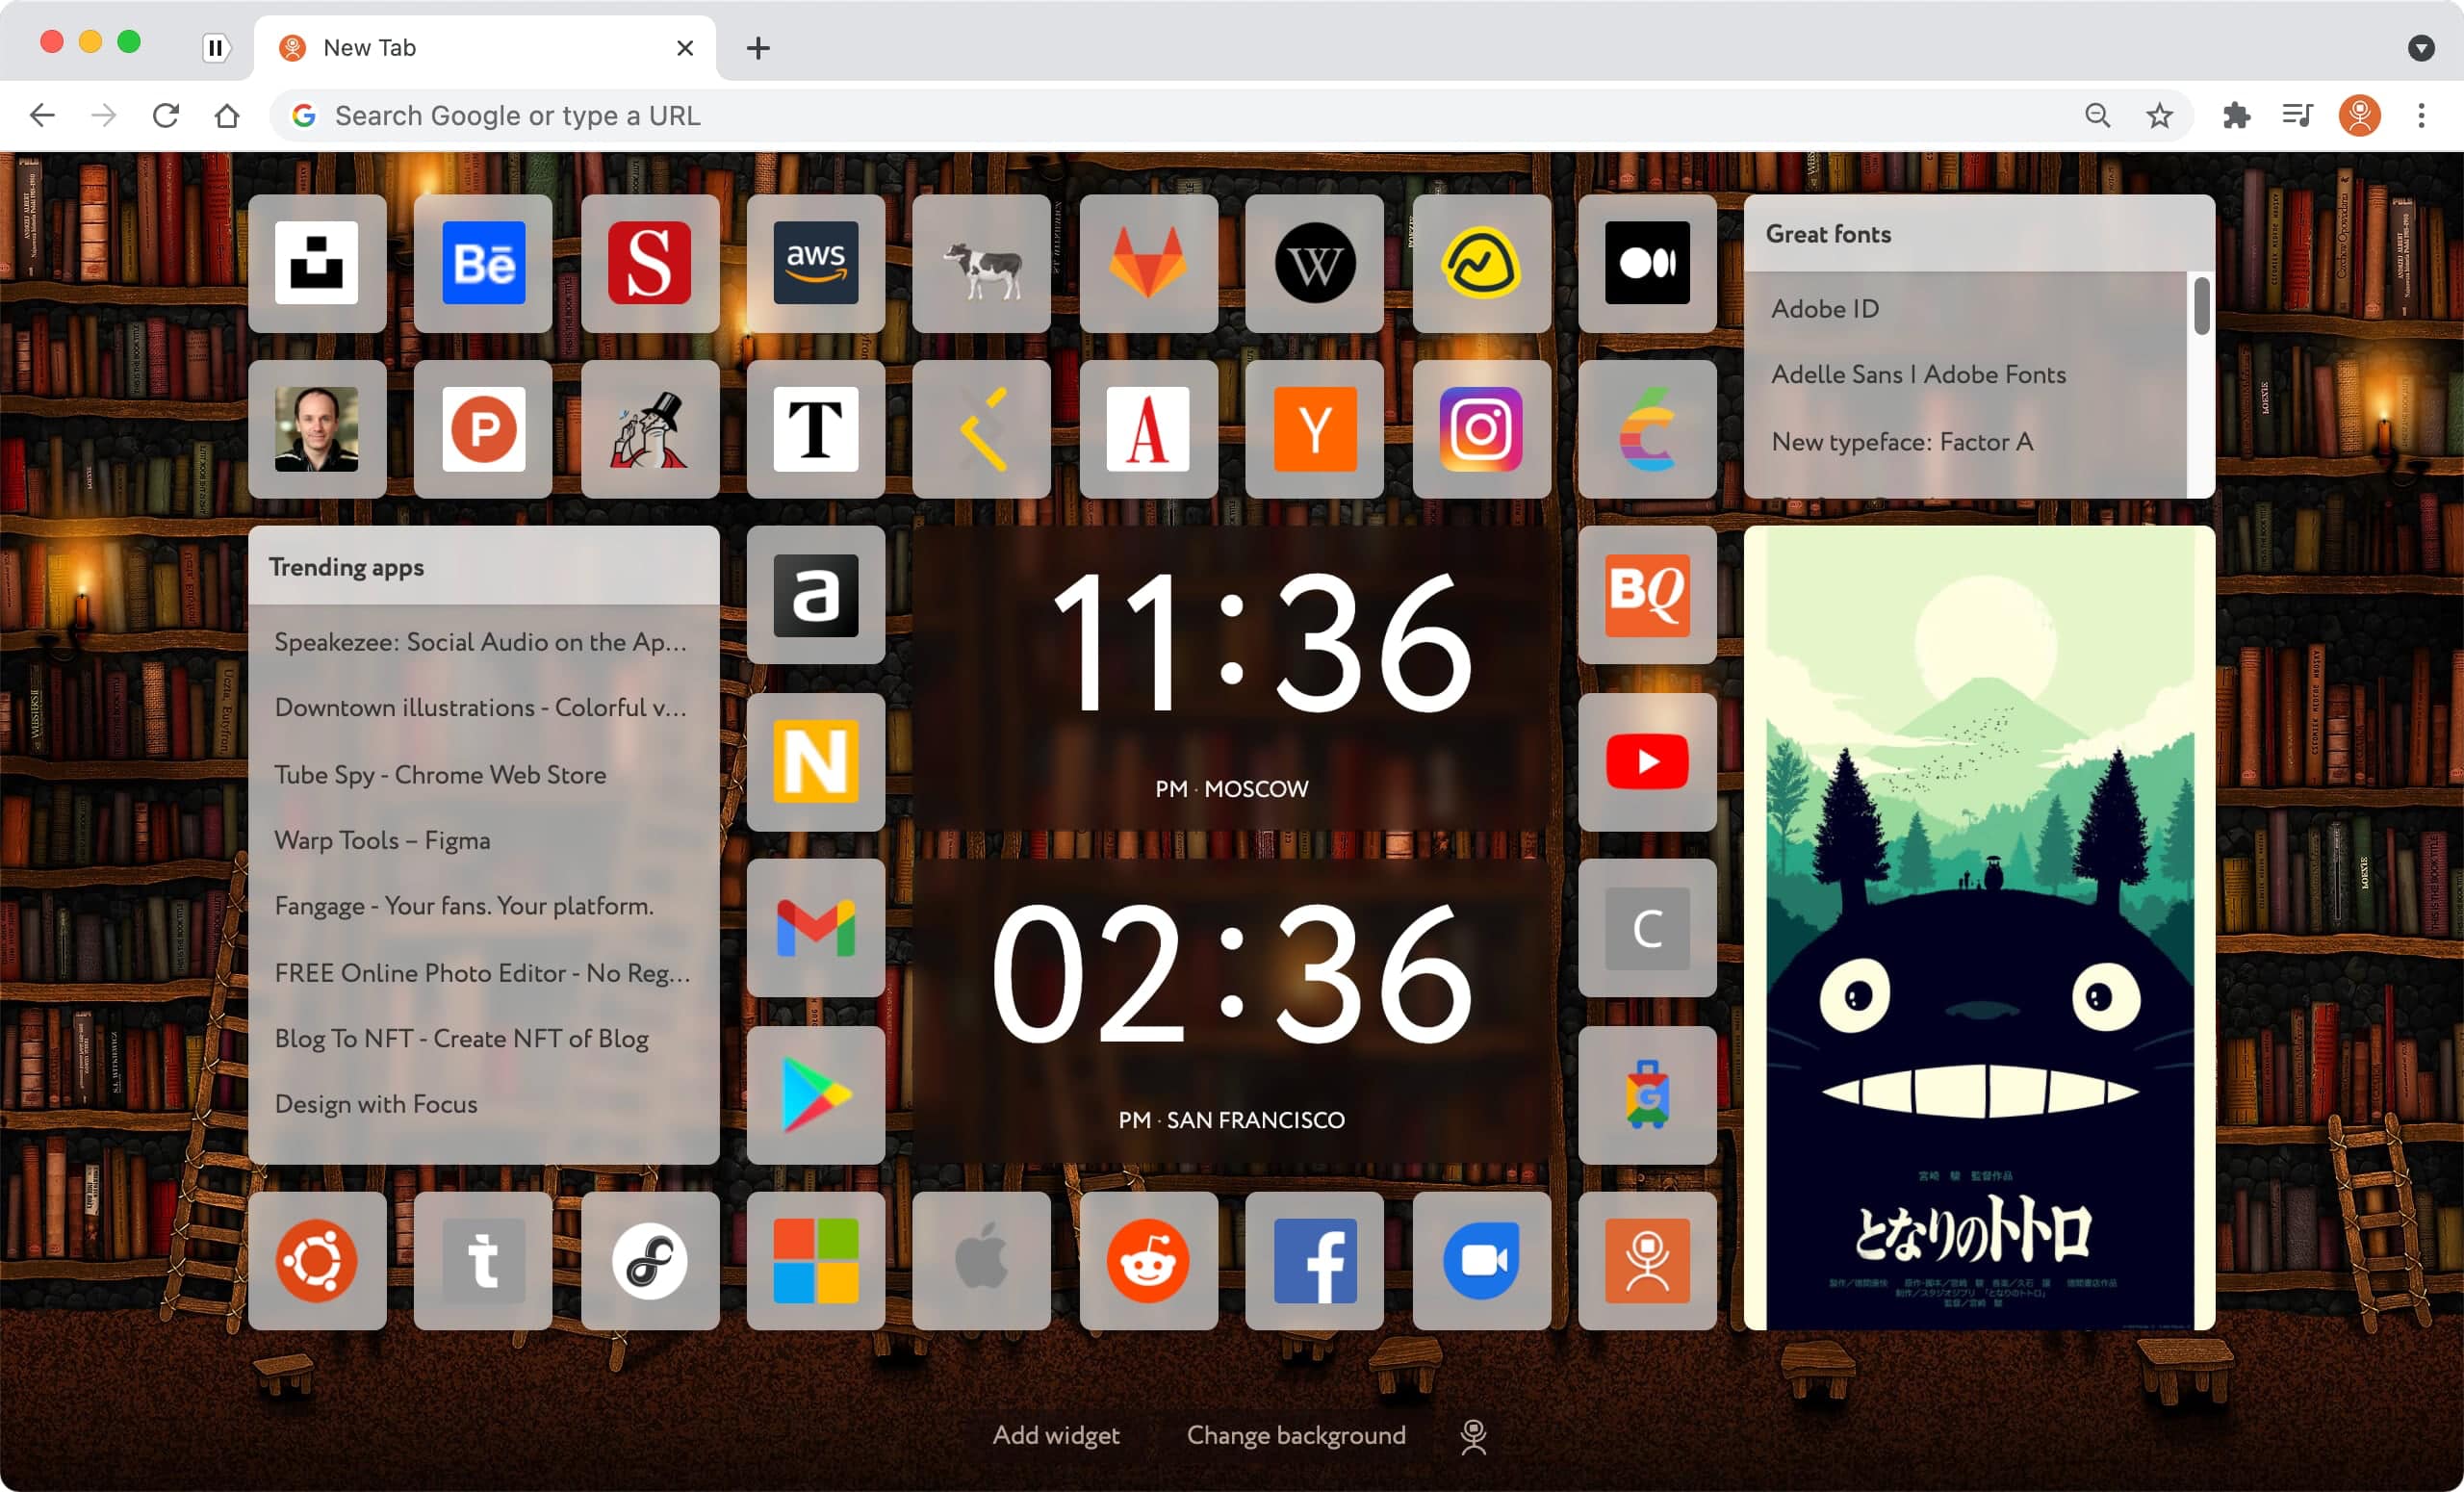This screenshot has width=2464, height=1492.
Task: Open the man portrait photo tile
Action: tap(317, 429)
